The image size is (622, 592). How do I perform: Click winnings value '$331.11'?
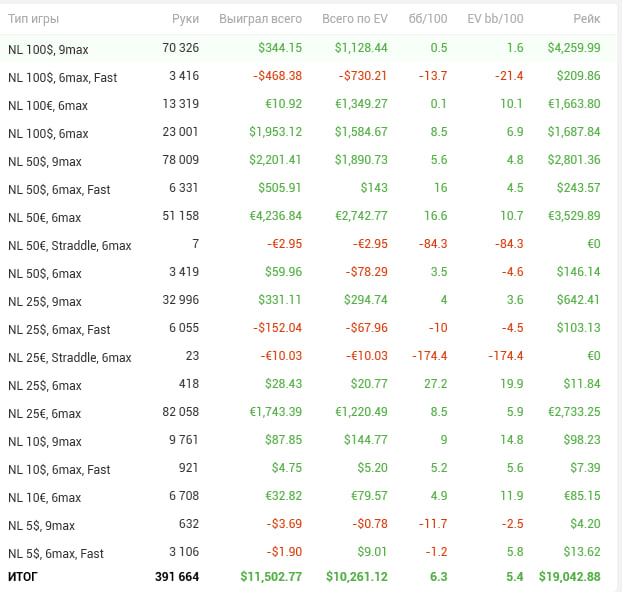point(280,300)
